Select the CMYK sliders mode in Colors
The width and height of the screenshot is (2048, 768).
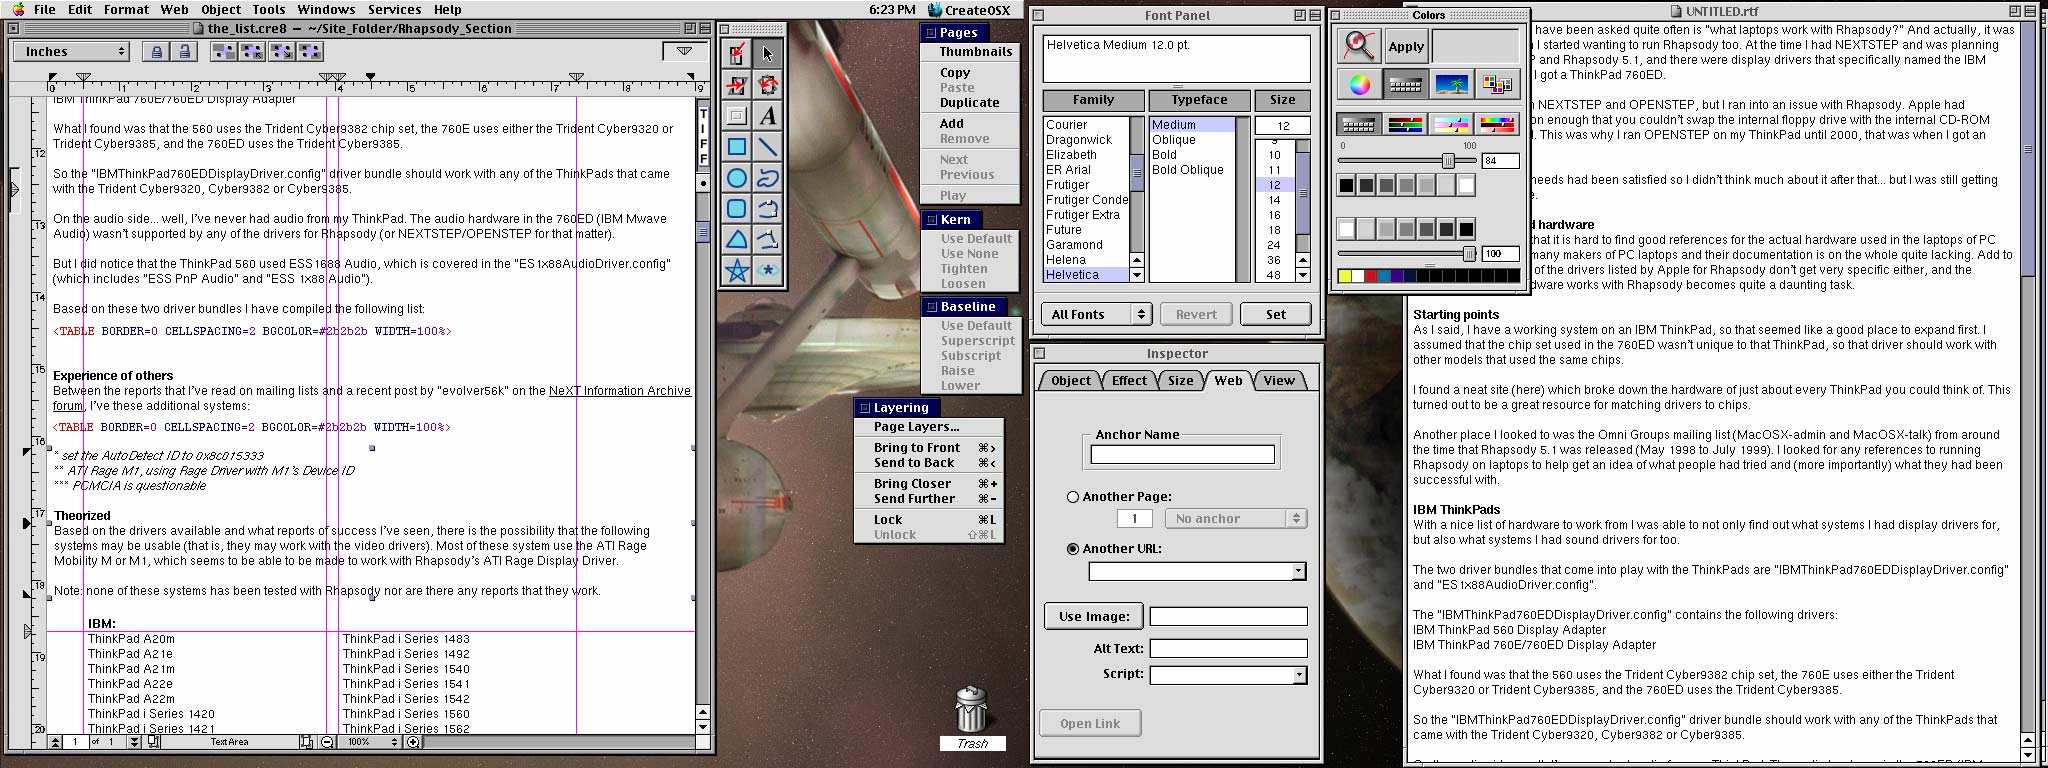point(1451,125)
